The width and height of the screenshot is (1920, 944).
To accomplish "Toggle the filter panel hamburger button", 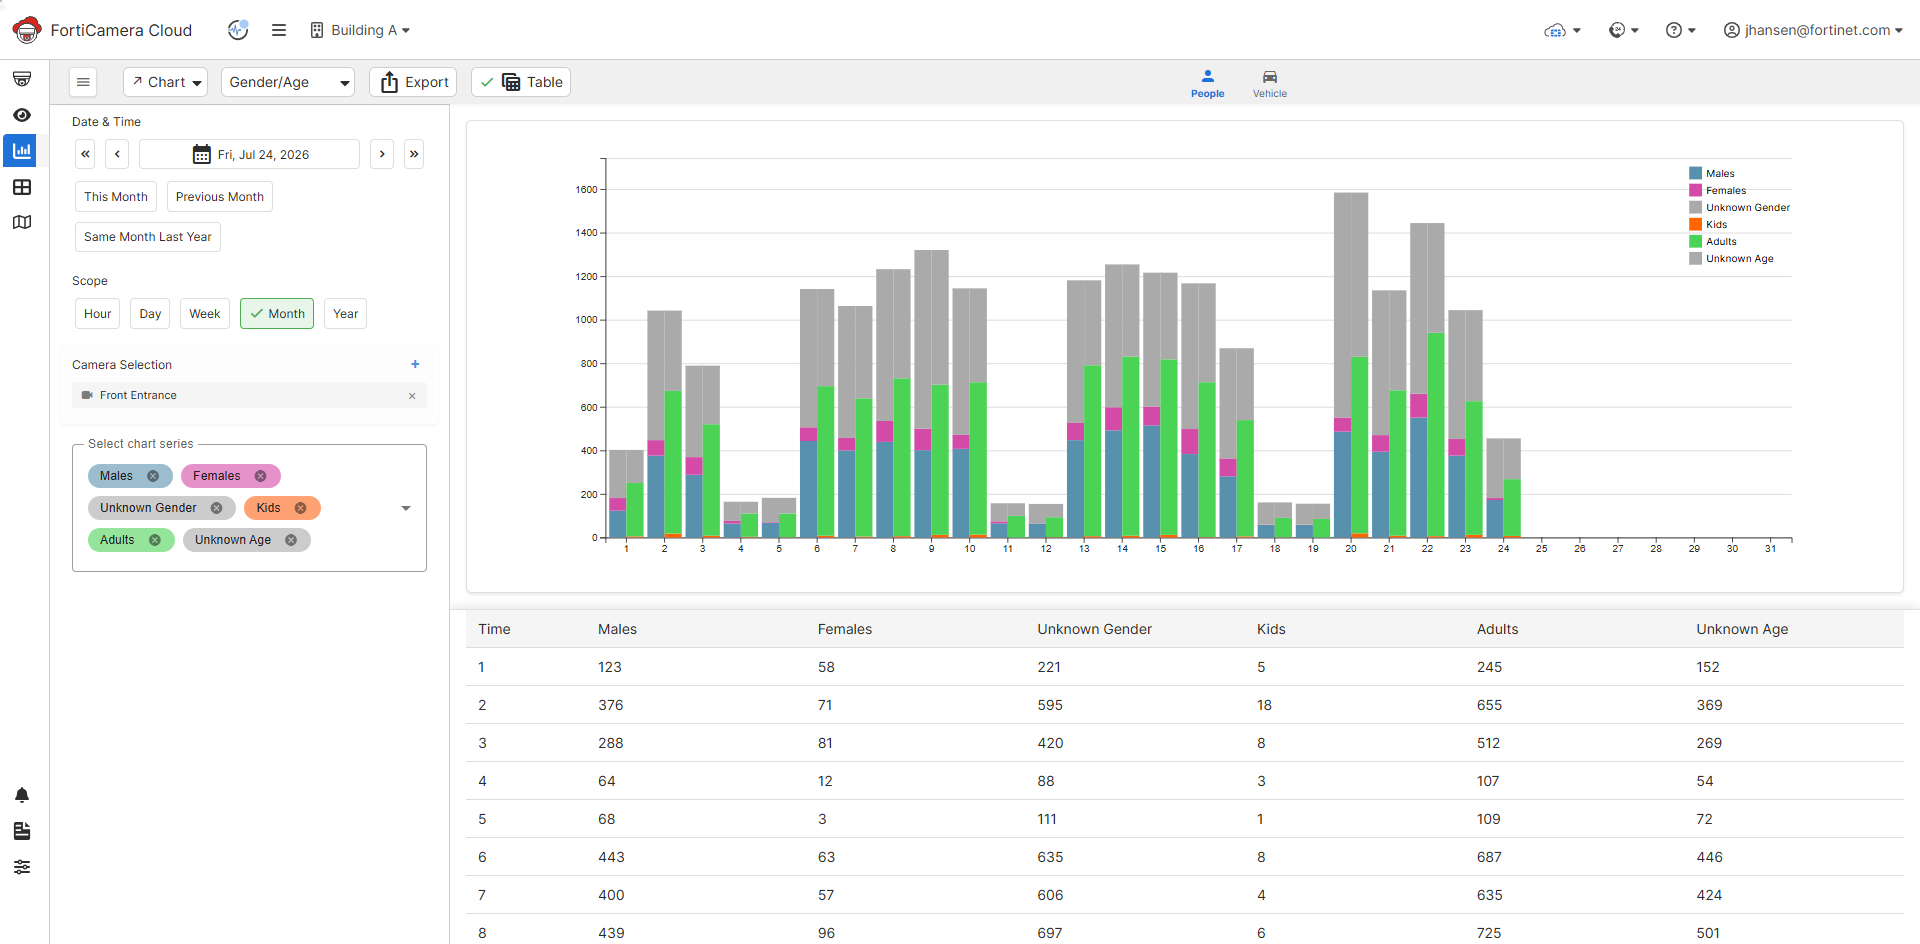I will (x=84, y=82).
